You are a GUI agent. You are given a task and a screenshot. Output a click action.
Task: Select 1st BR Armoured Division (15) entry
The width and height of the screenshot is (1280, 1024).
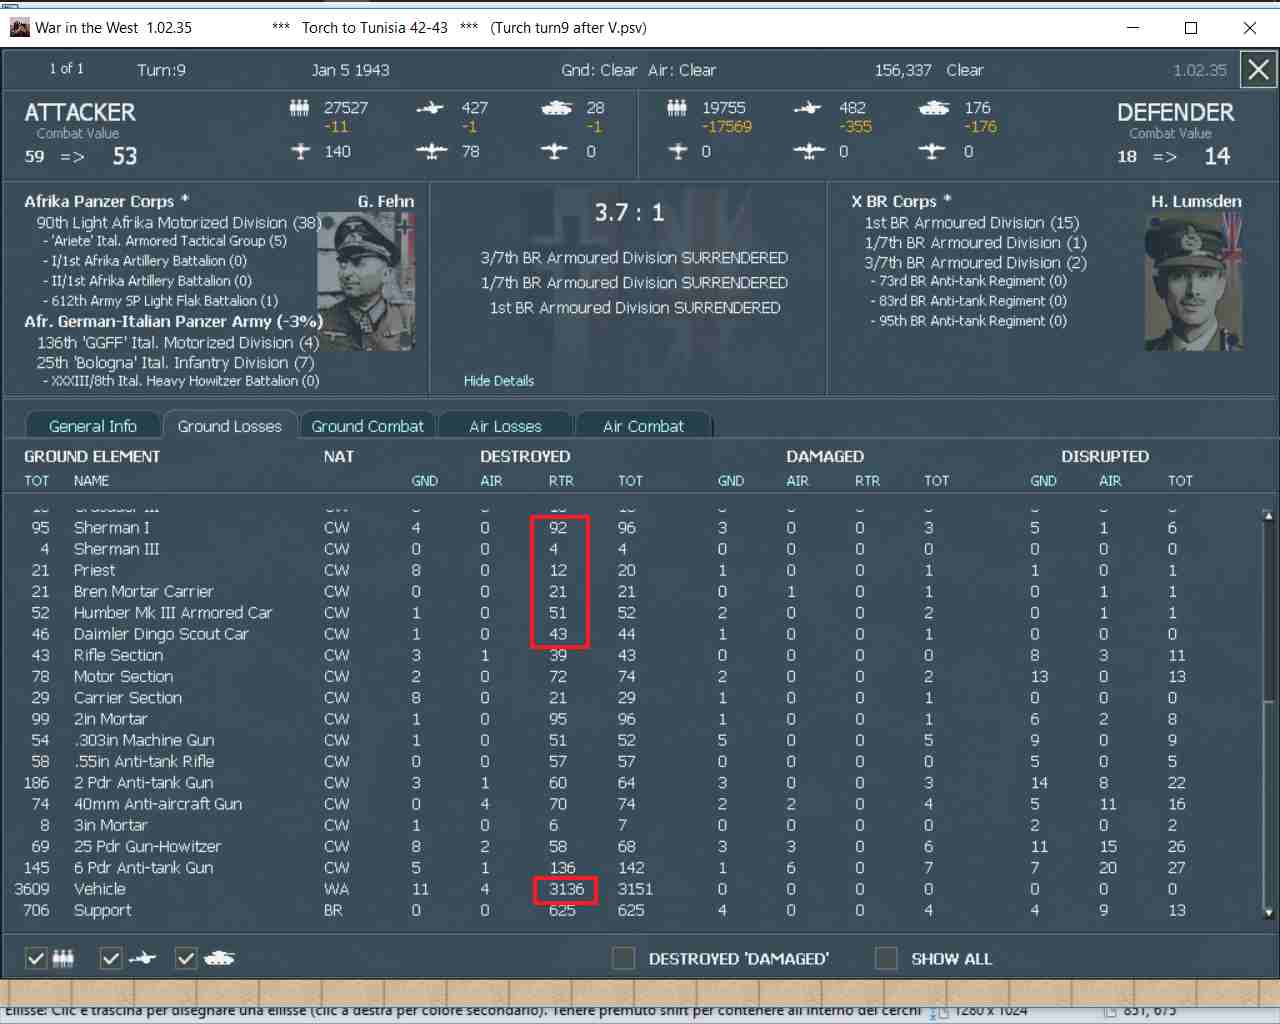tap(972, 223)
